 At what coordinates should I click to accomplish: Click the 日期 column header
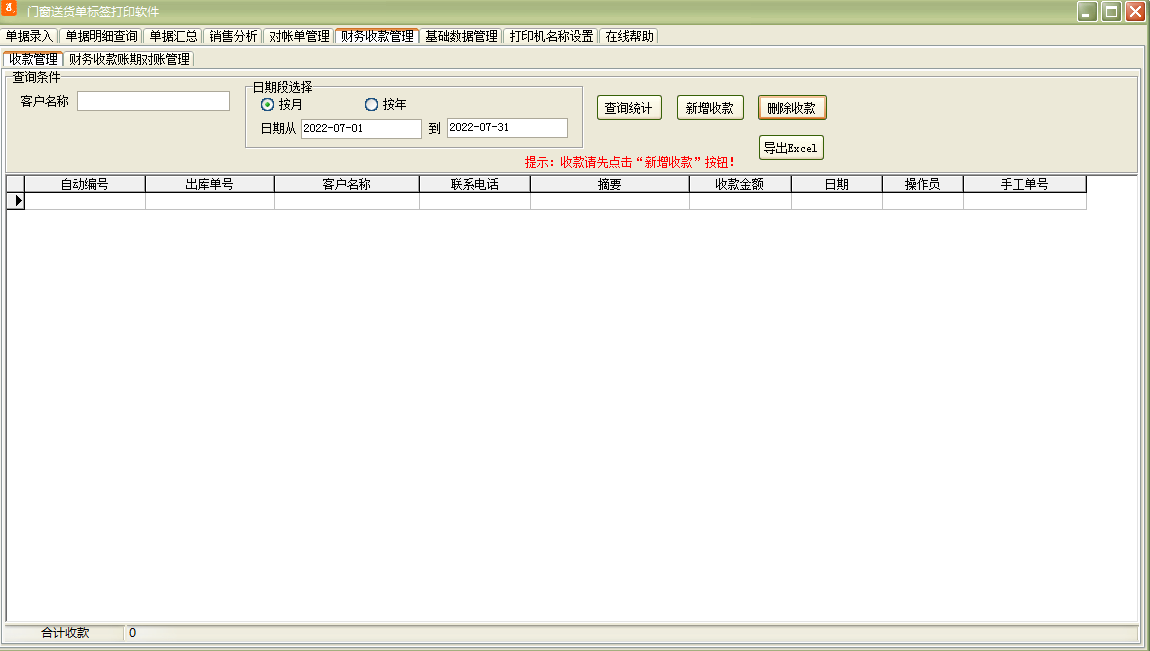pos(837,184)
